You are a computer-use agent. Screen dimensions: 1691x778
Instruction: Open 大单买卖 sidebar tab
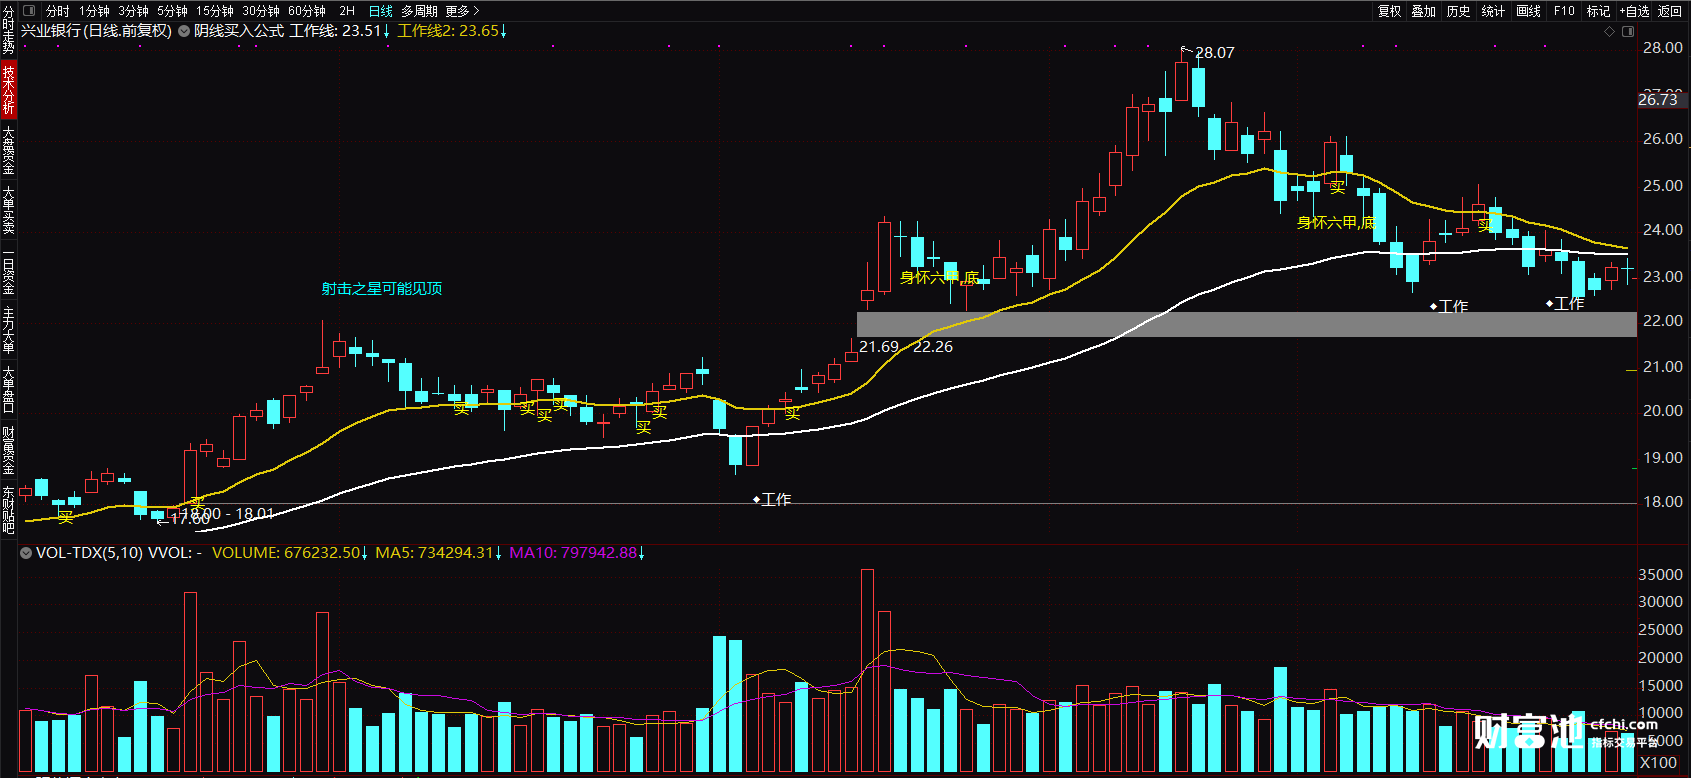8,210
